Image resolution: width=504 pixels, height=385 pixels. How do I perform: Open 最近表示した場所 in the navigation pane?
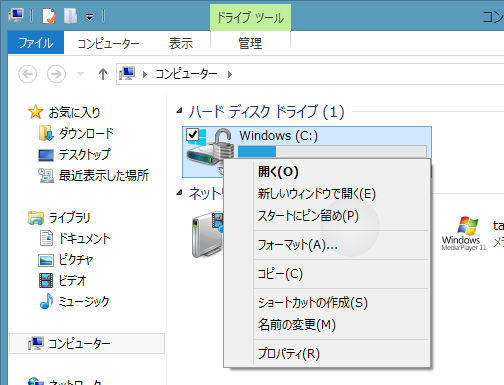[x=104, y=175]
